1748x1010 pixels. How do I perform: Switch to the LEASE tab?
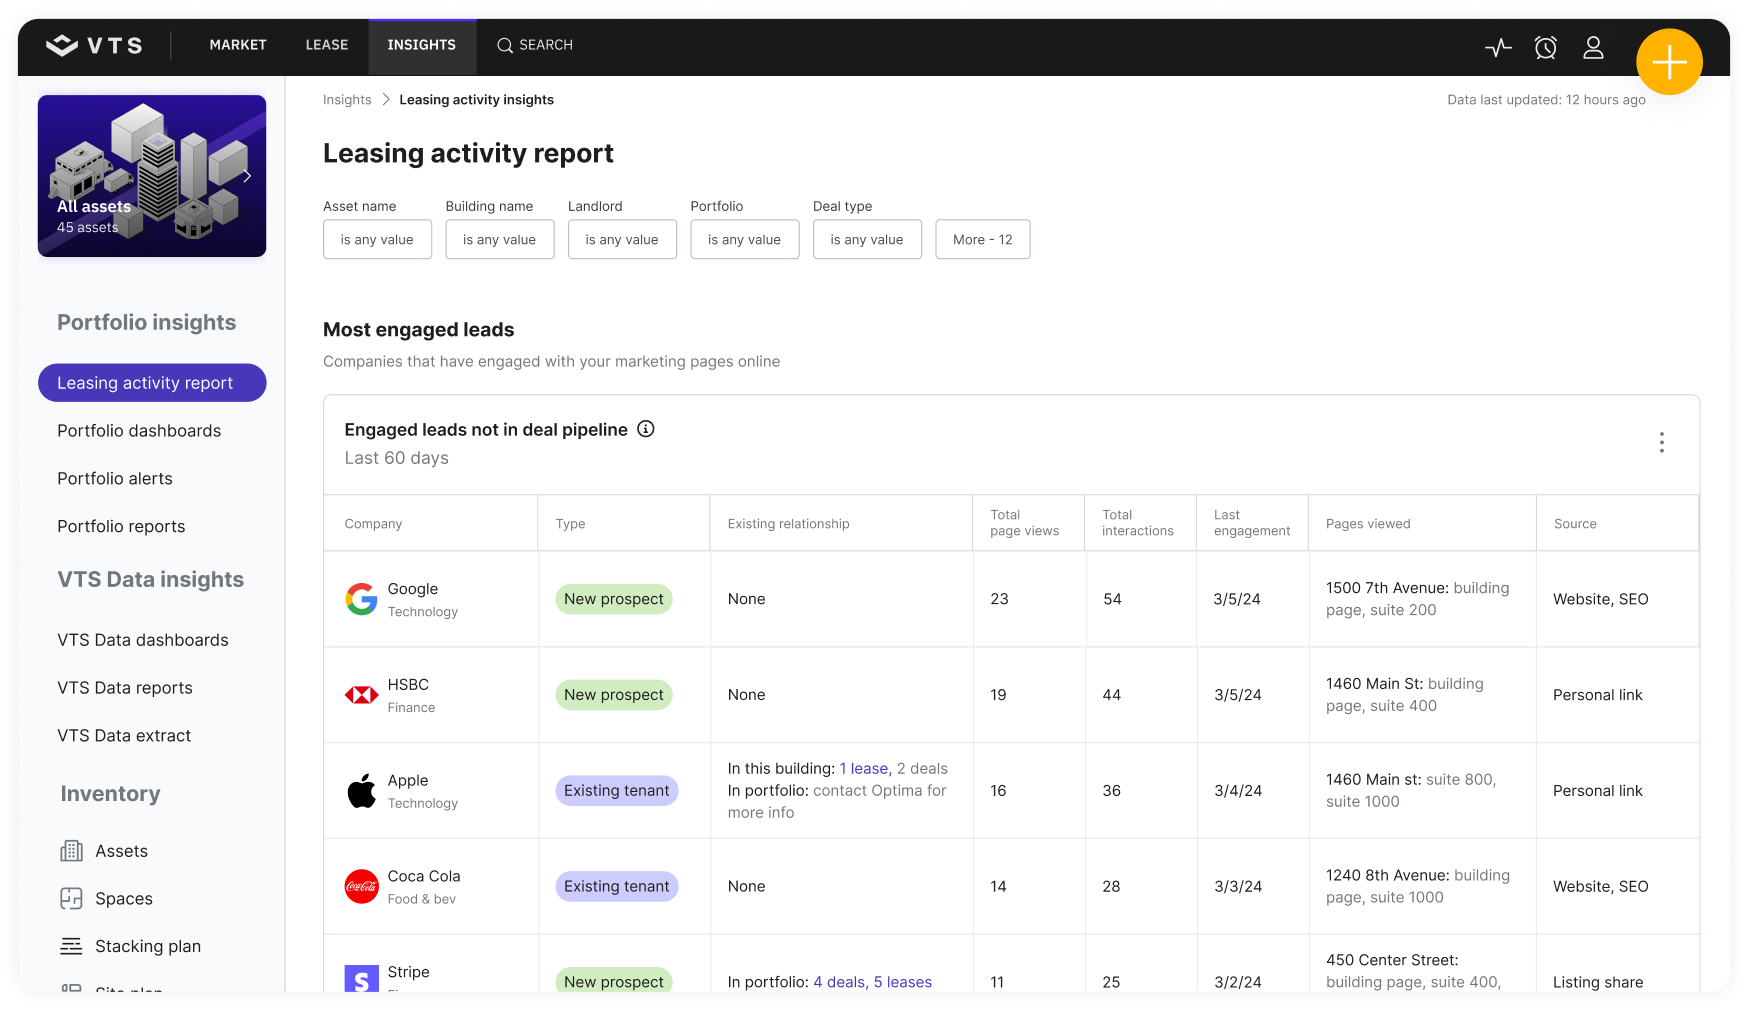pyautogui.click(x=326, y=45)
